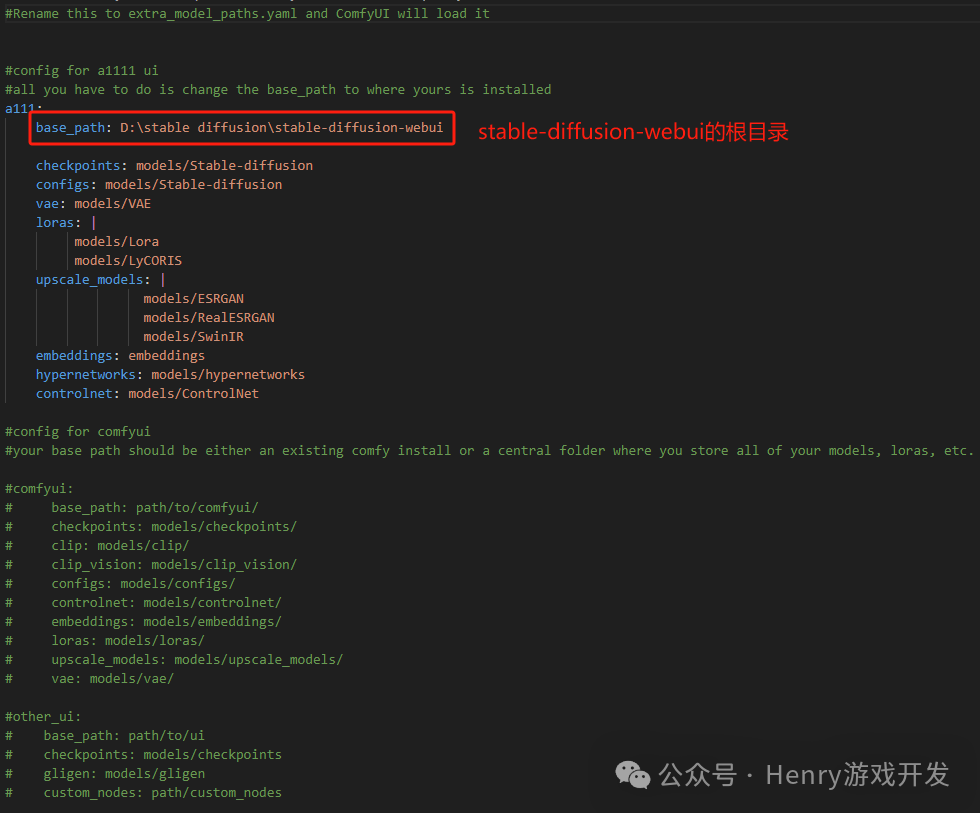Click the comment '#all you have to do is change the base_path'

(x=170, y=89)
